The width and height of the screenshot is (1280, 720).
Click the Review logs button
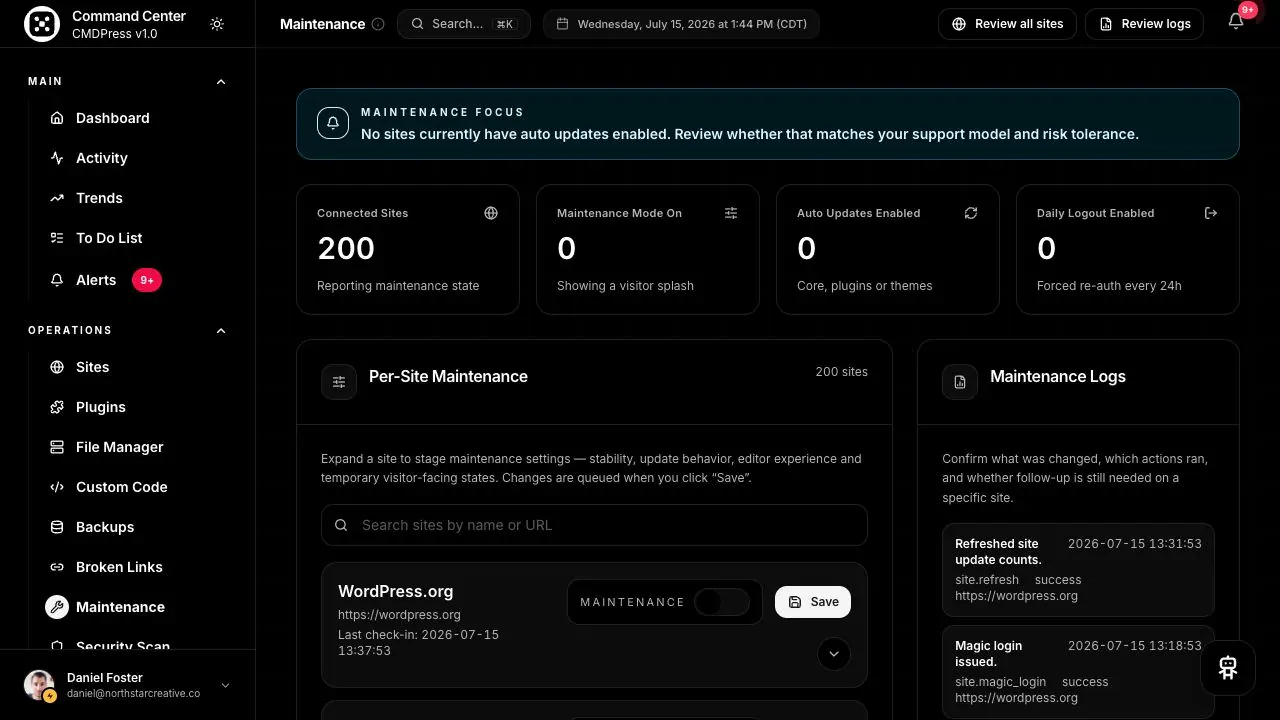(x=1144, y=24)
